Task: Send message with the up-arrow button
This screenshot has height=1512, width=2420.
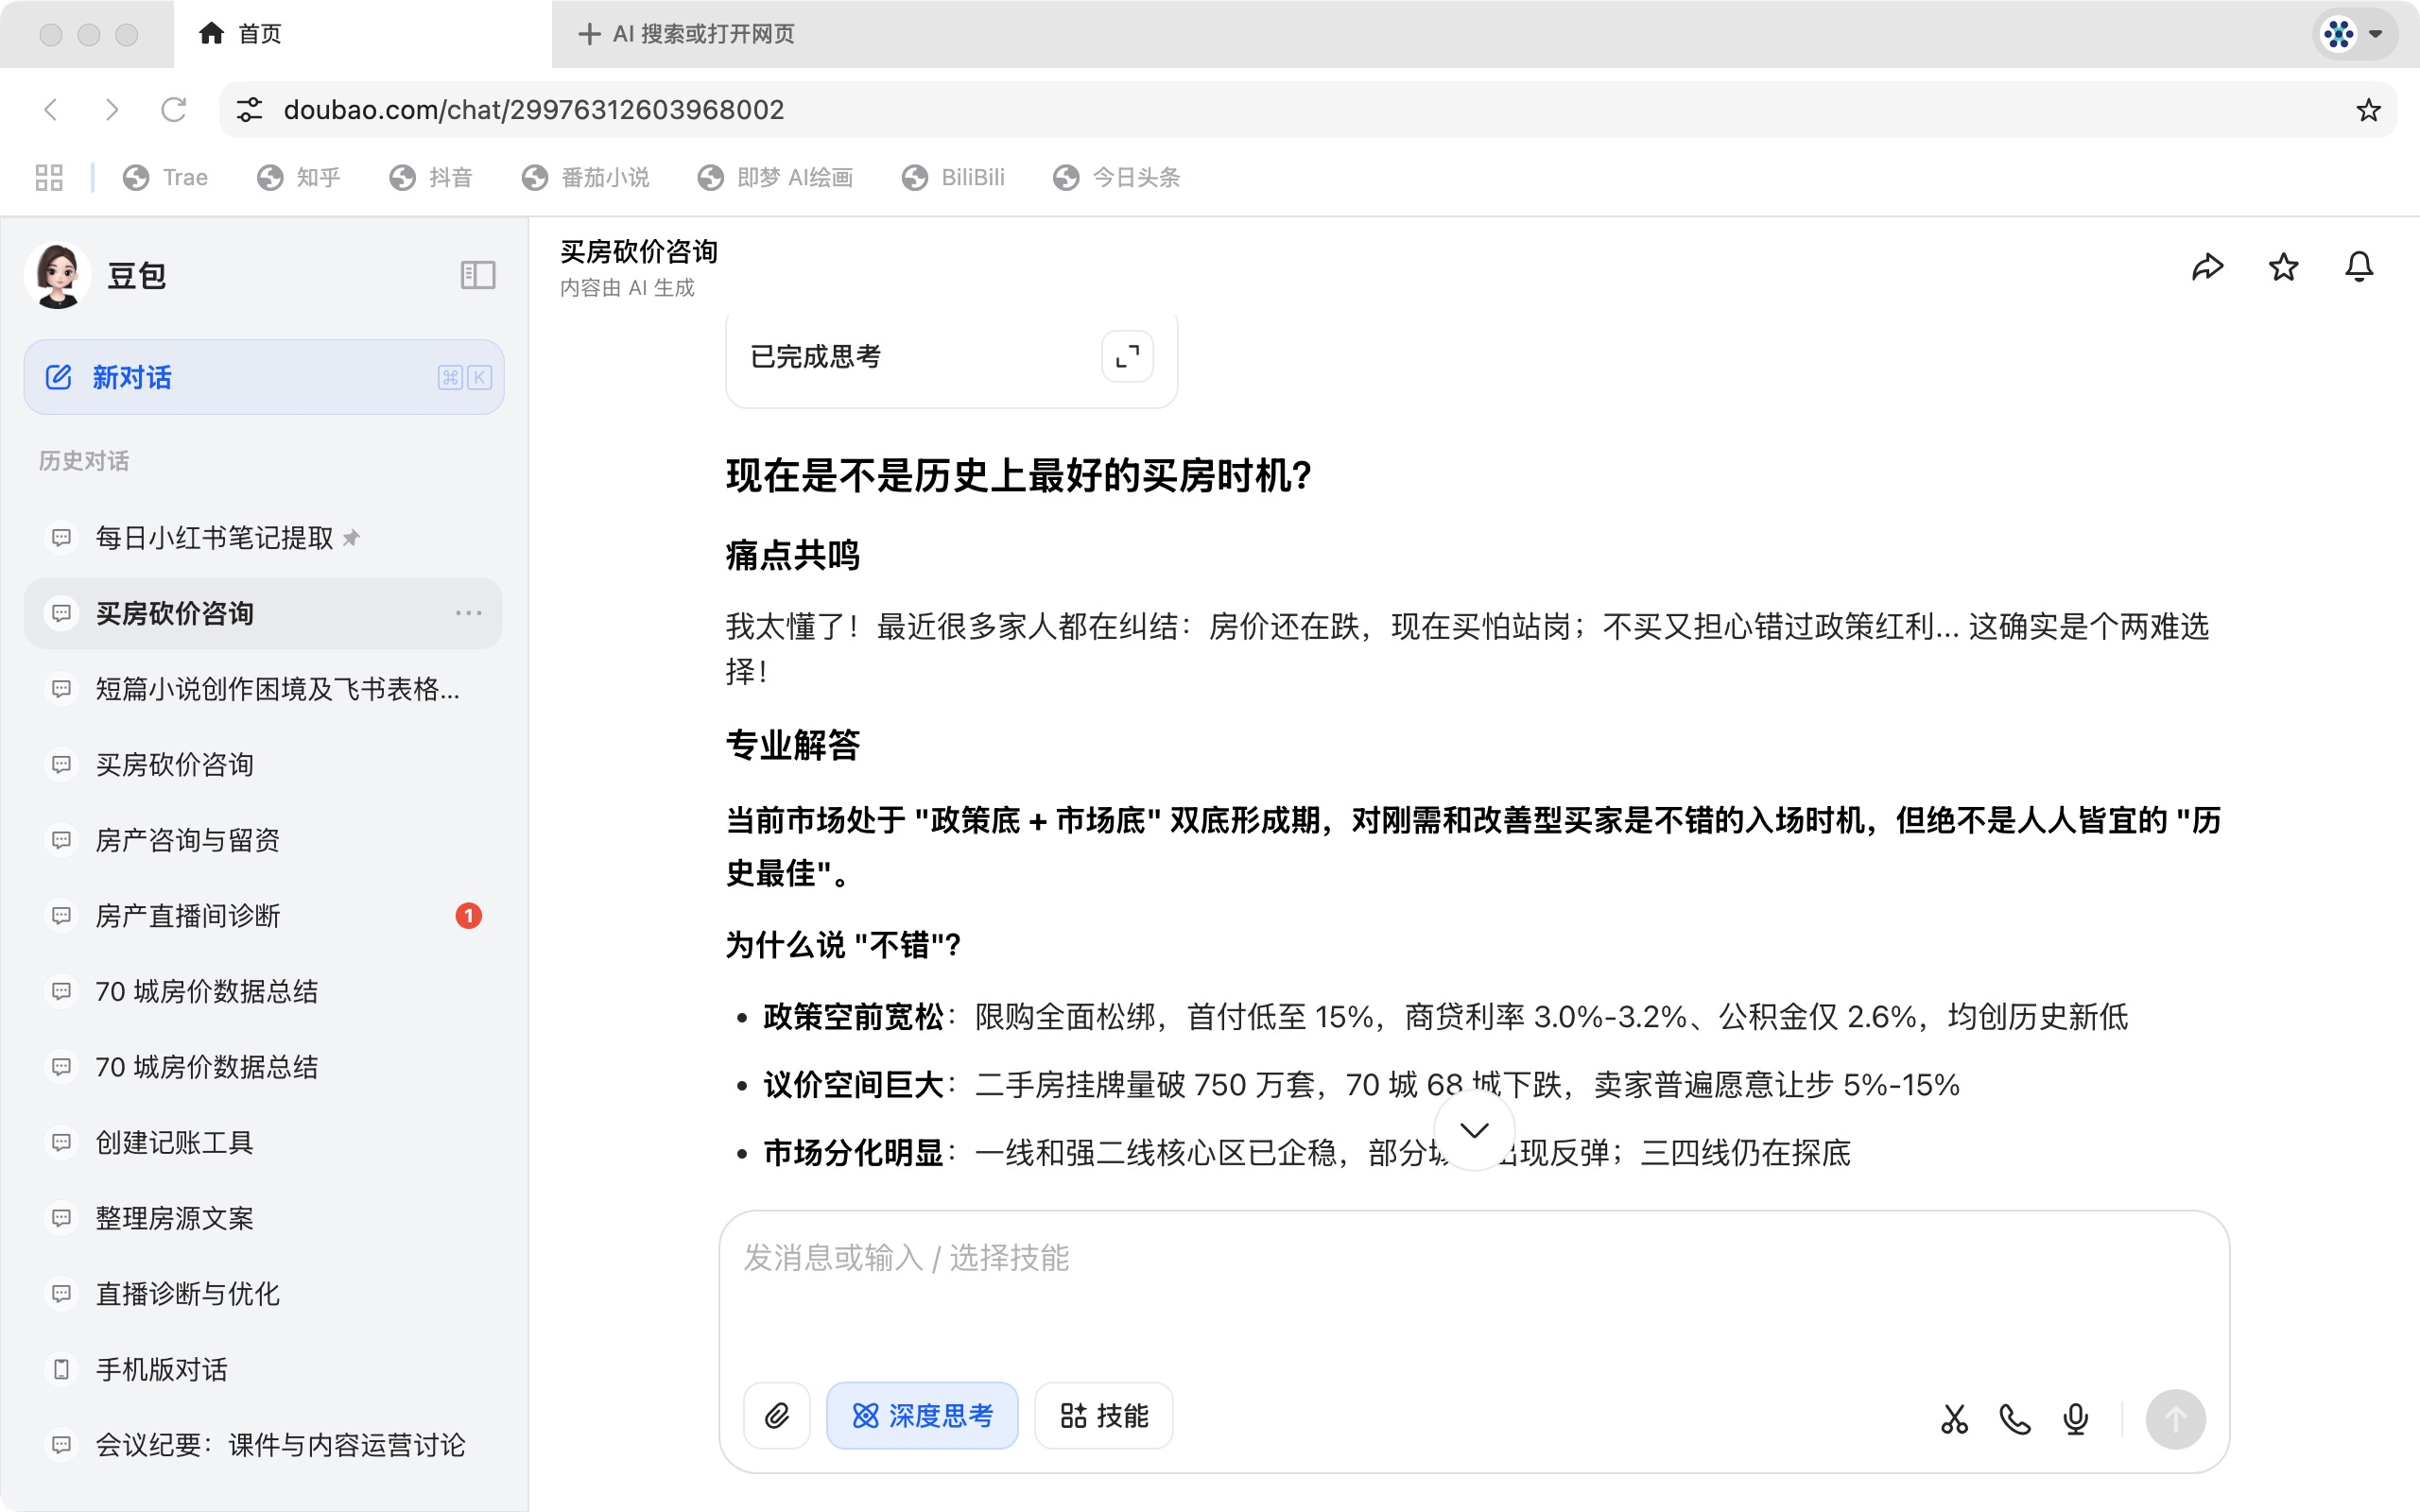Action: point(2177,1418)
